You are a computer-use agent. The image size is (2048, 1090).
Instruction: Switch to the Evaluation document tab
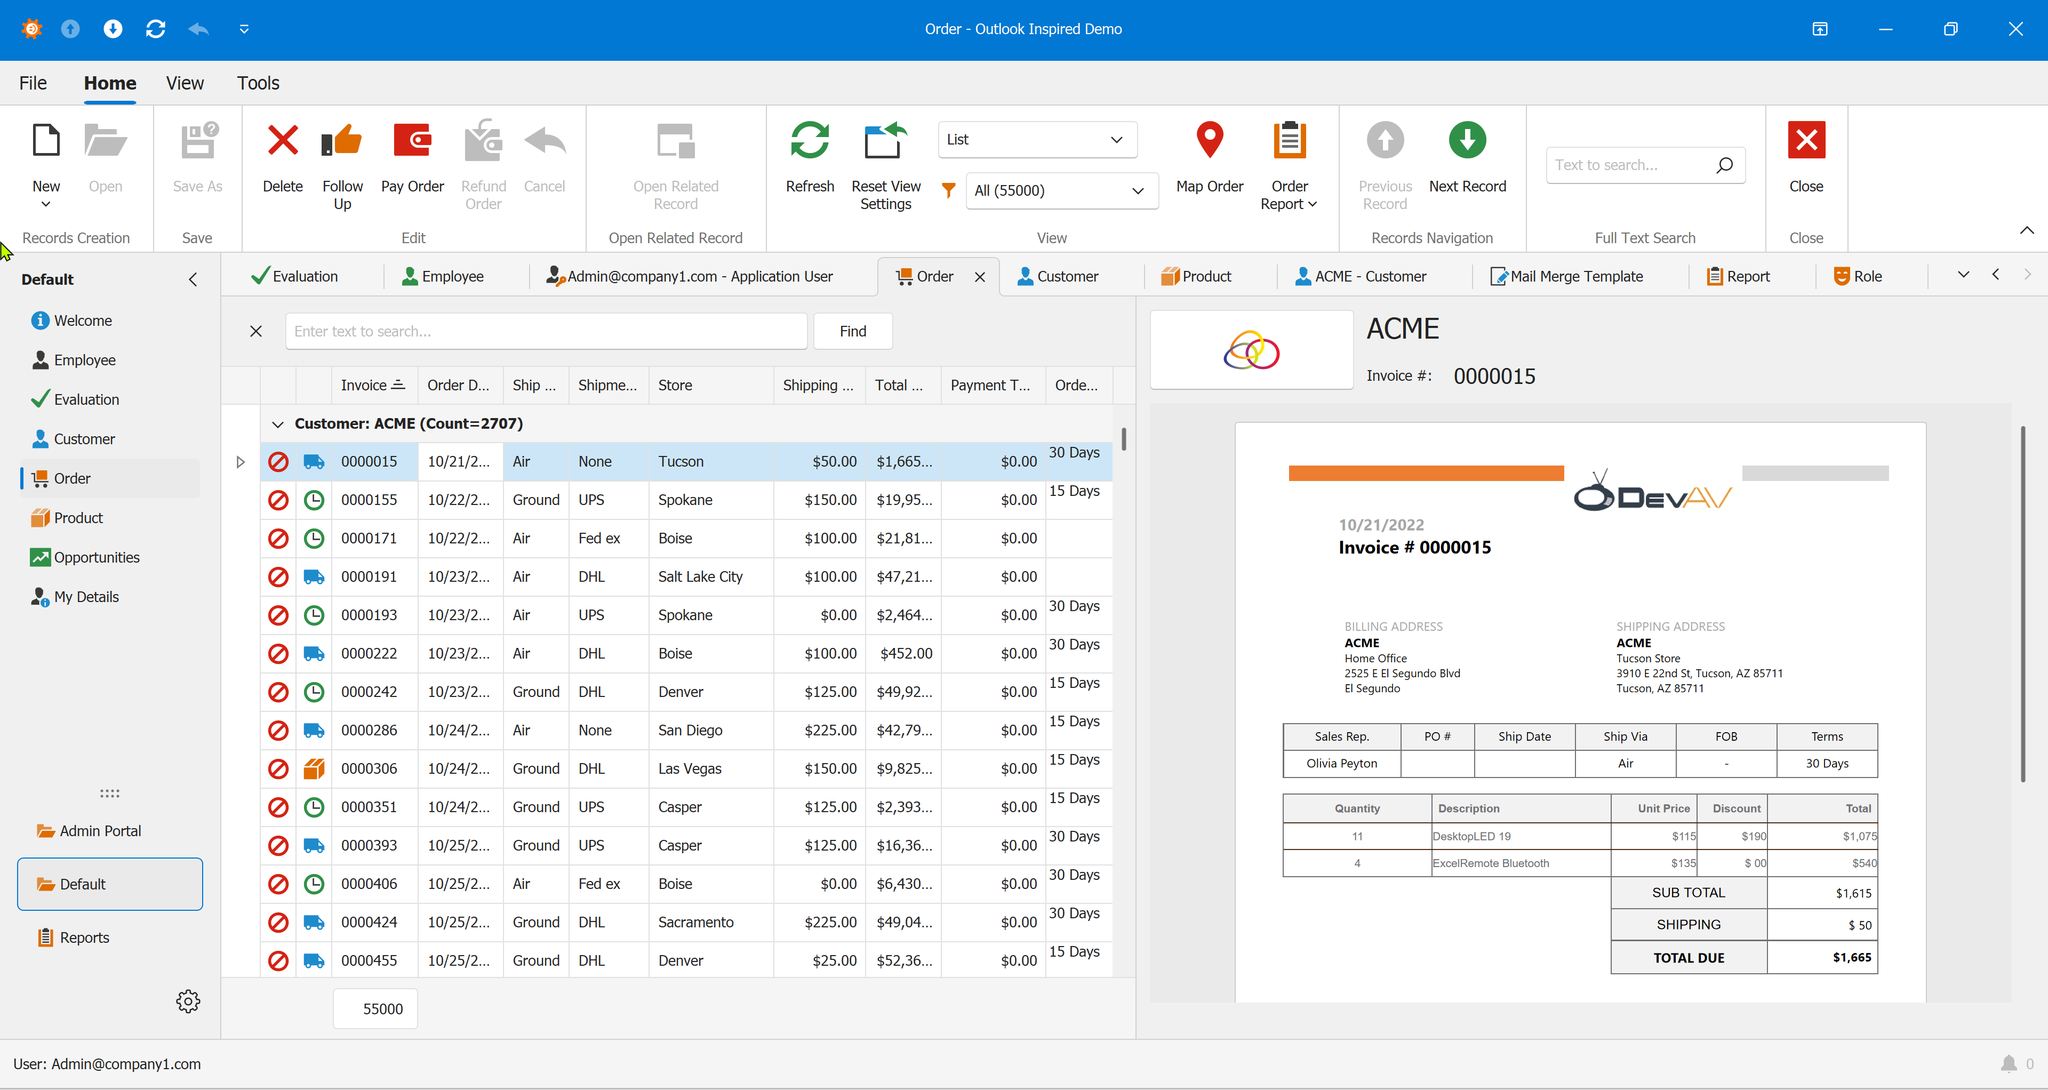(x=295, y=276)
